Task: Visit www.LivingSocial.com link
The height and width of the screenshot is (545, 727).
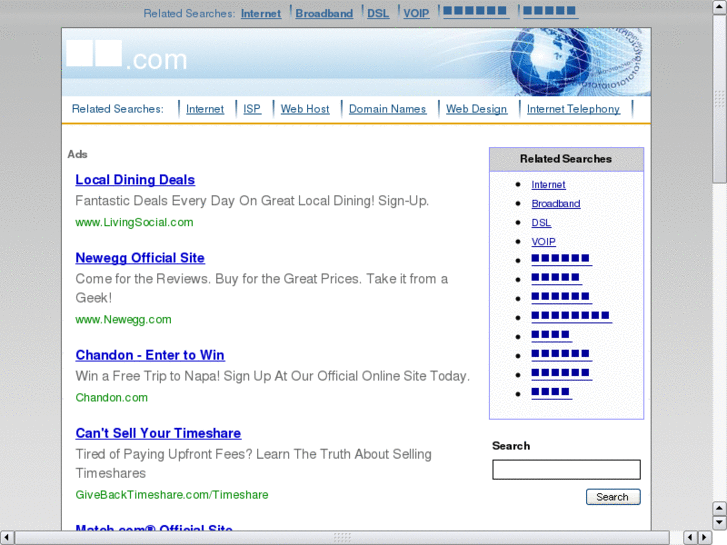Action: pos(134,222)
